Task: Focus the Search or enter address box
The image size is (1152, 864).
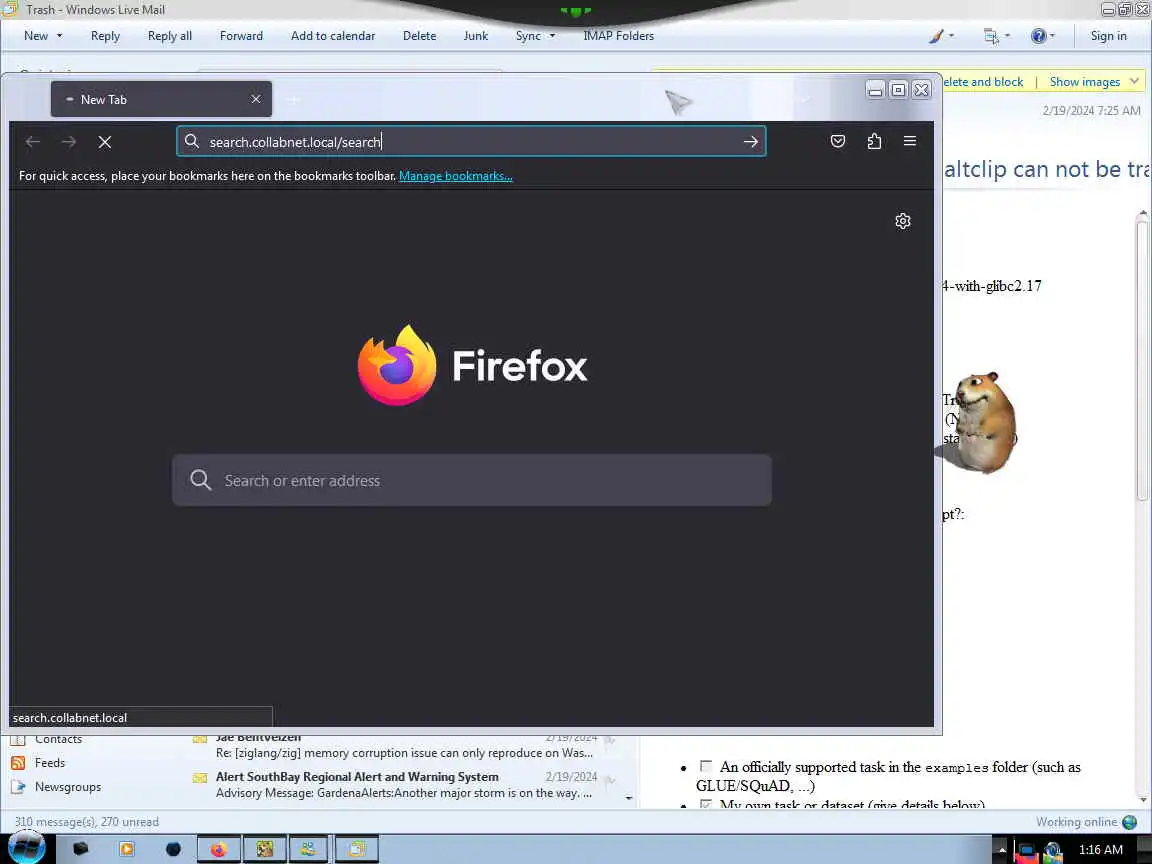Action: 472,480
